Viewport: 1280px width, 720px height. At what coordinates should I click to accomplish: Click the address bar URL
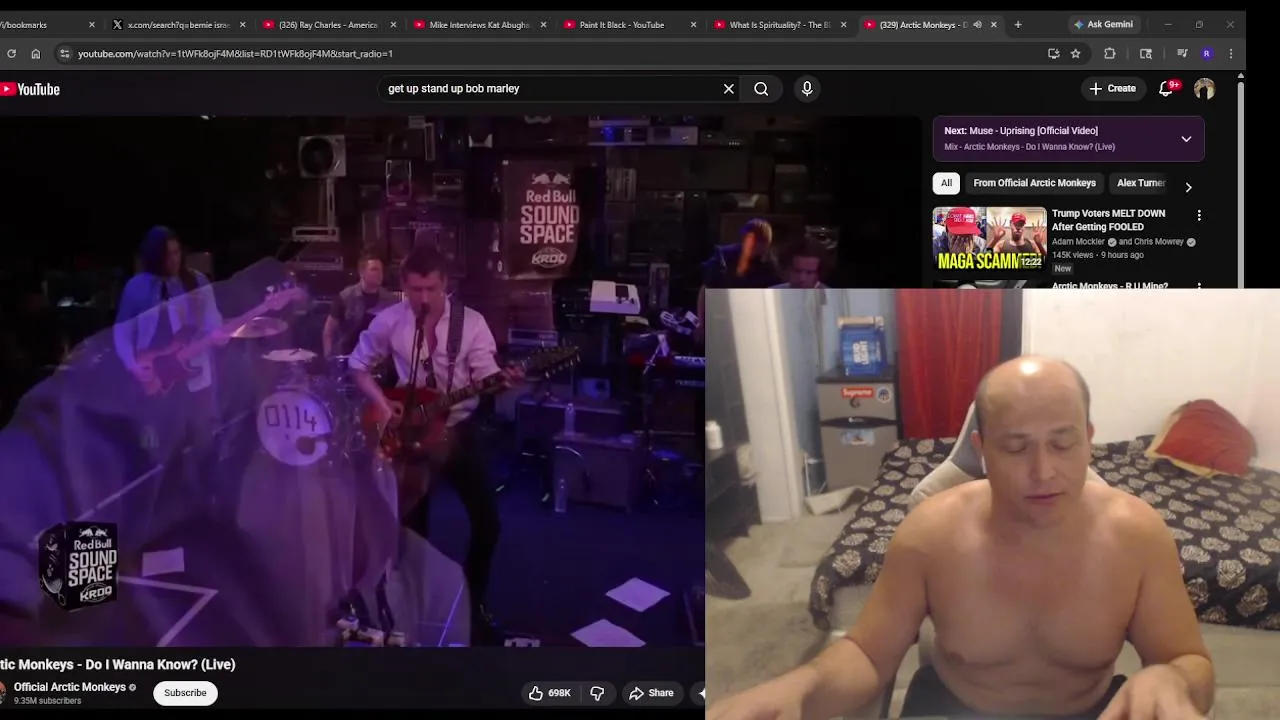pos(236,54)
